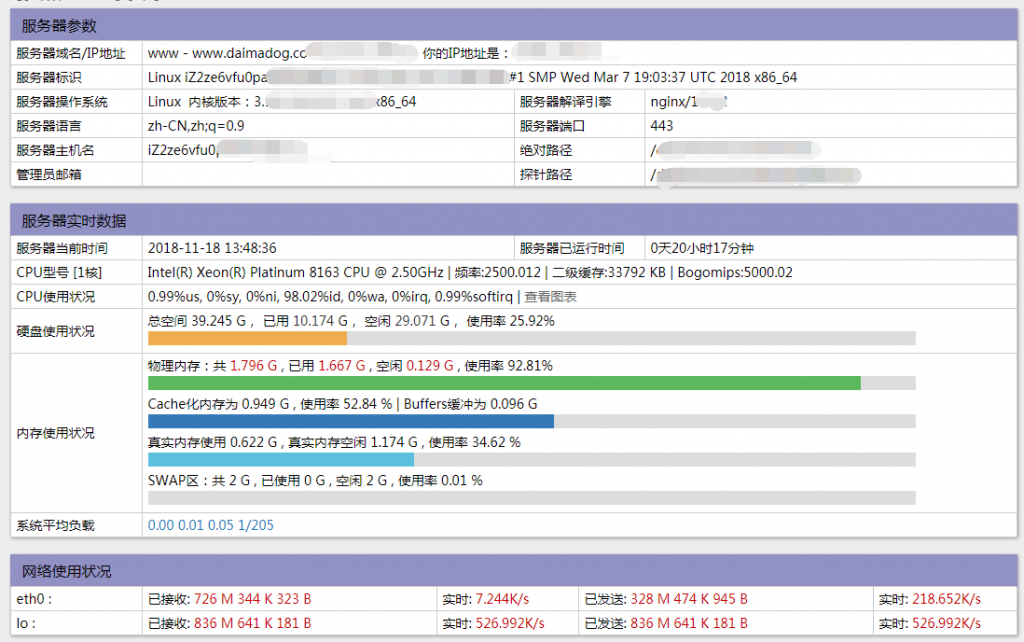The width and height of the screenshot is (1024, 642).
Task: Click the SWAP区 共 2 G text line
Action: [315, 481]
